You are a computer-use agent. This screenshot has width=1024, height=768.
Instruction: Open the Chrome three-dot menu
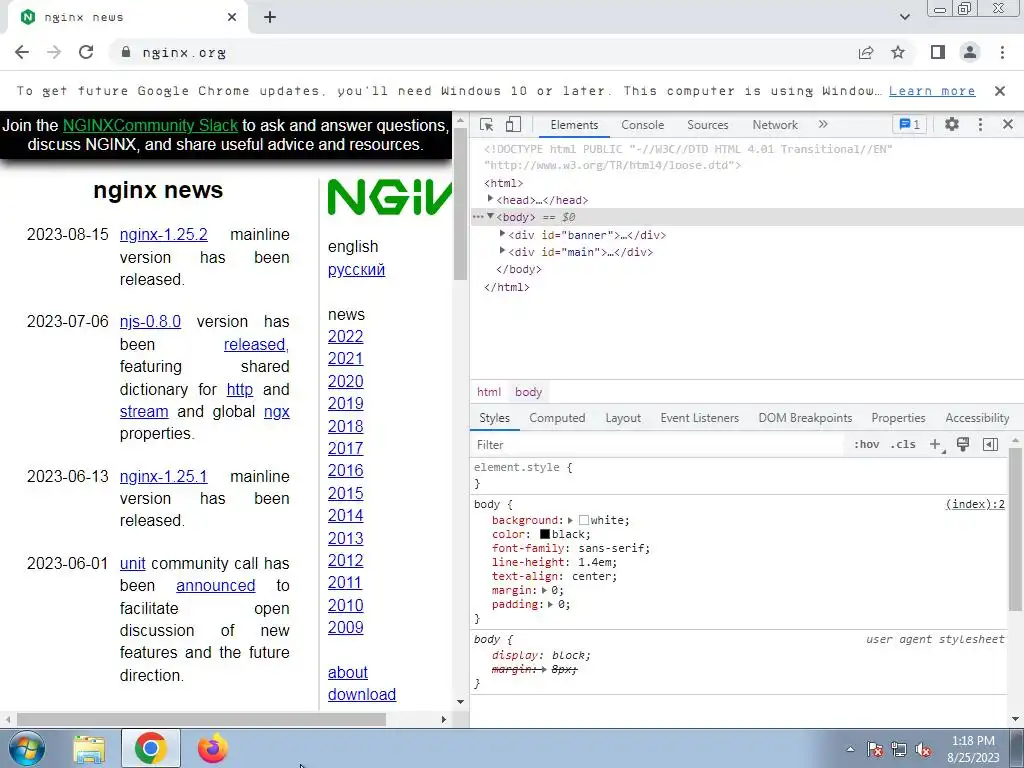(x=1002, y=52)
